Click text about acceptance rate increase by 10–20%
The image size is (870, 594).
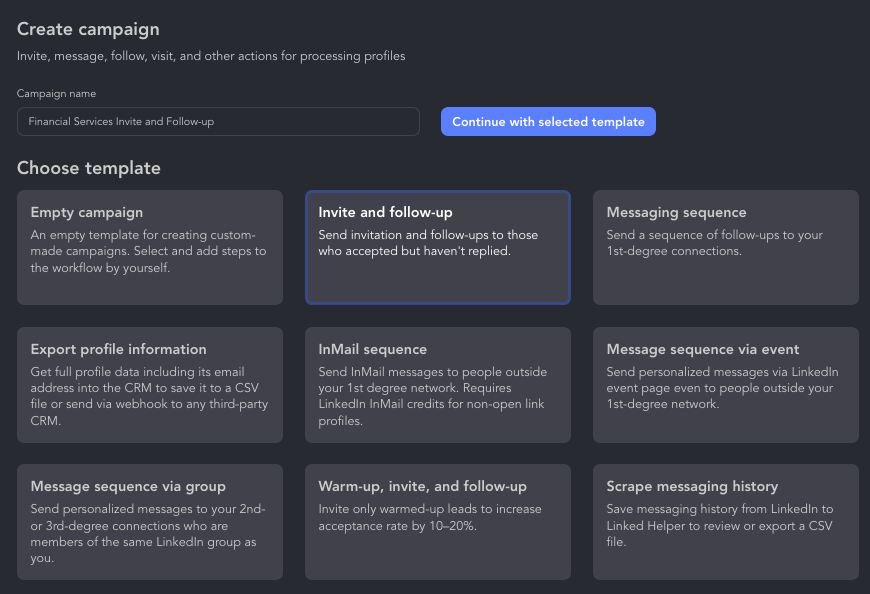(429, 517)
